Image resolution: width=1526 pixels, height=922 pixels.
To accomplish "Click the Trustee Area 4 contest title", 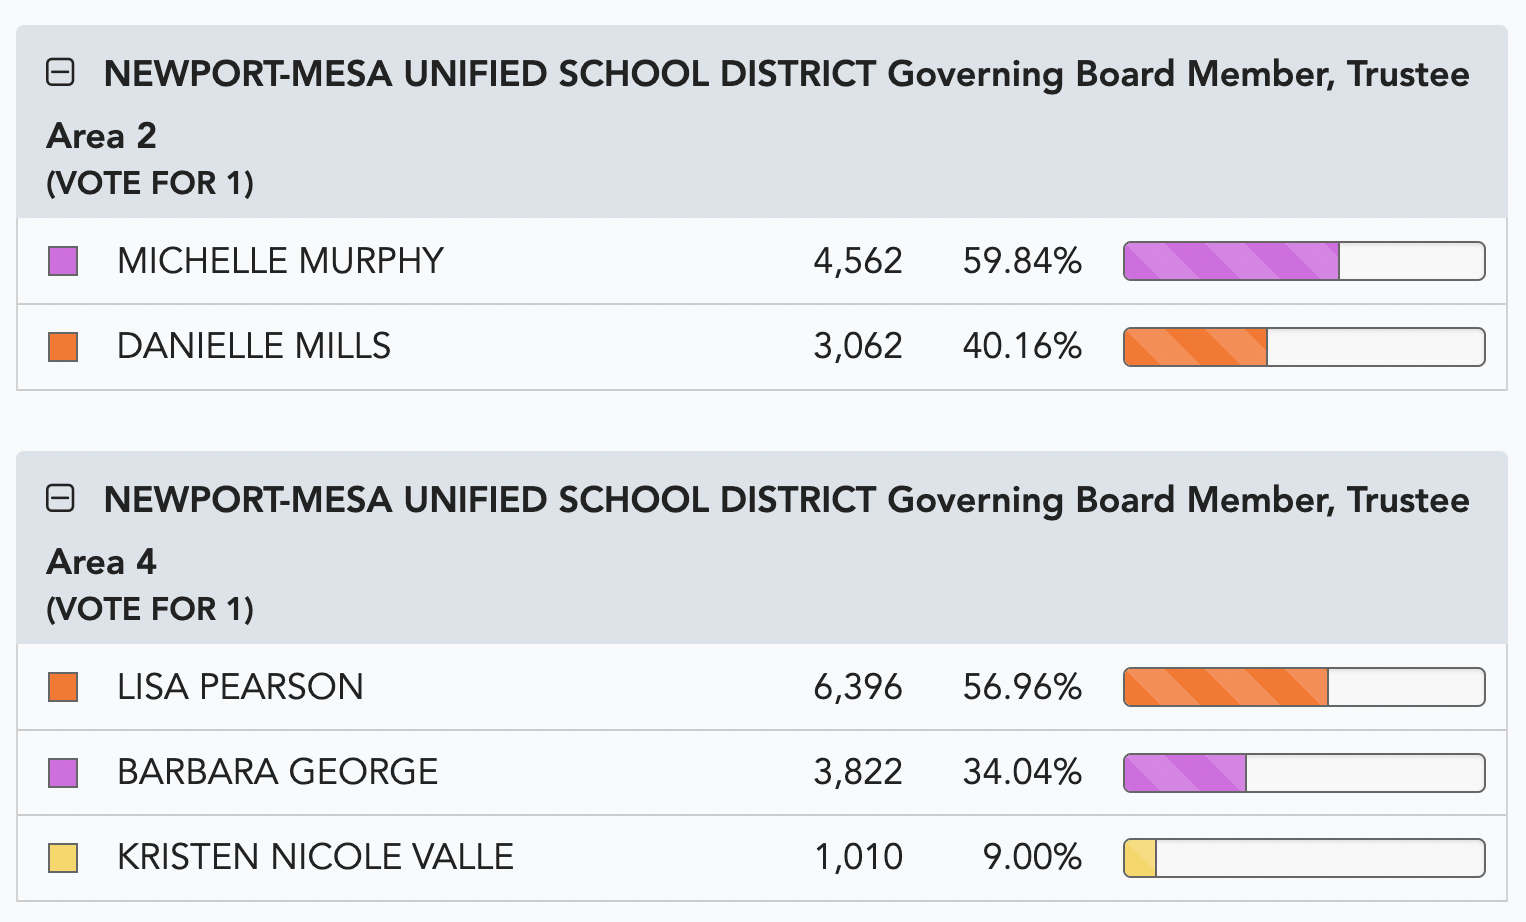I will tap(758, 530).
